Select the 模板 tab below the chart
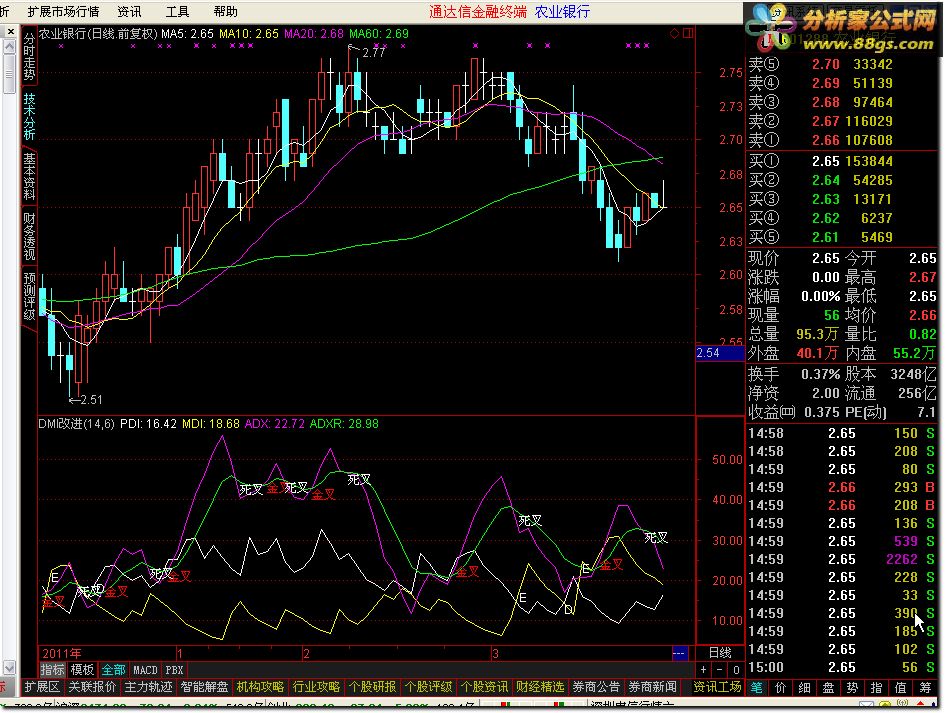 [x=82, y=670]
